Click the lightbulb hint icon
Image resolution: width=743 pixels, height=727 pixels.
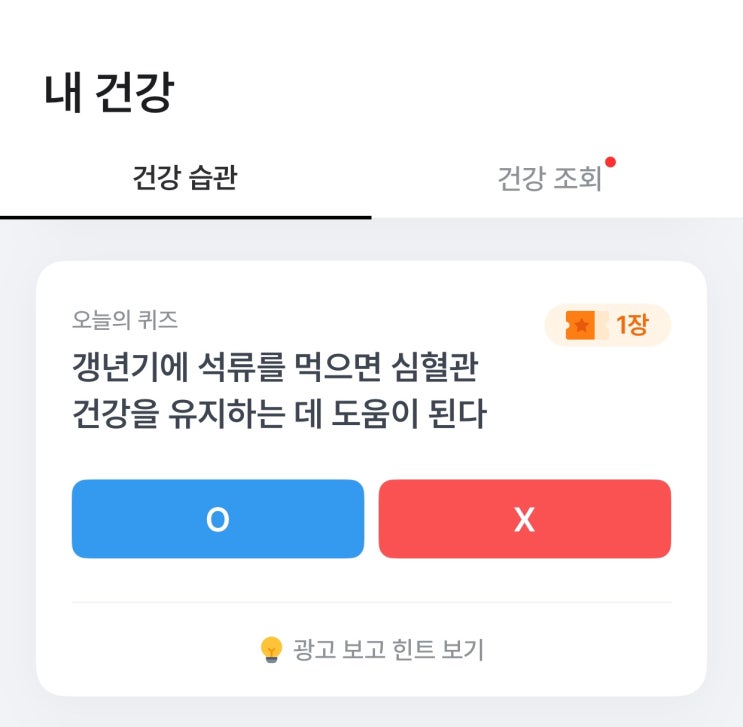[x=271, y=650]
